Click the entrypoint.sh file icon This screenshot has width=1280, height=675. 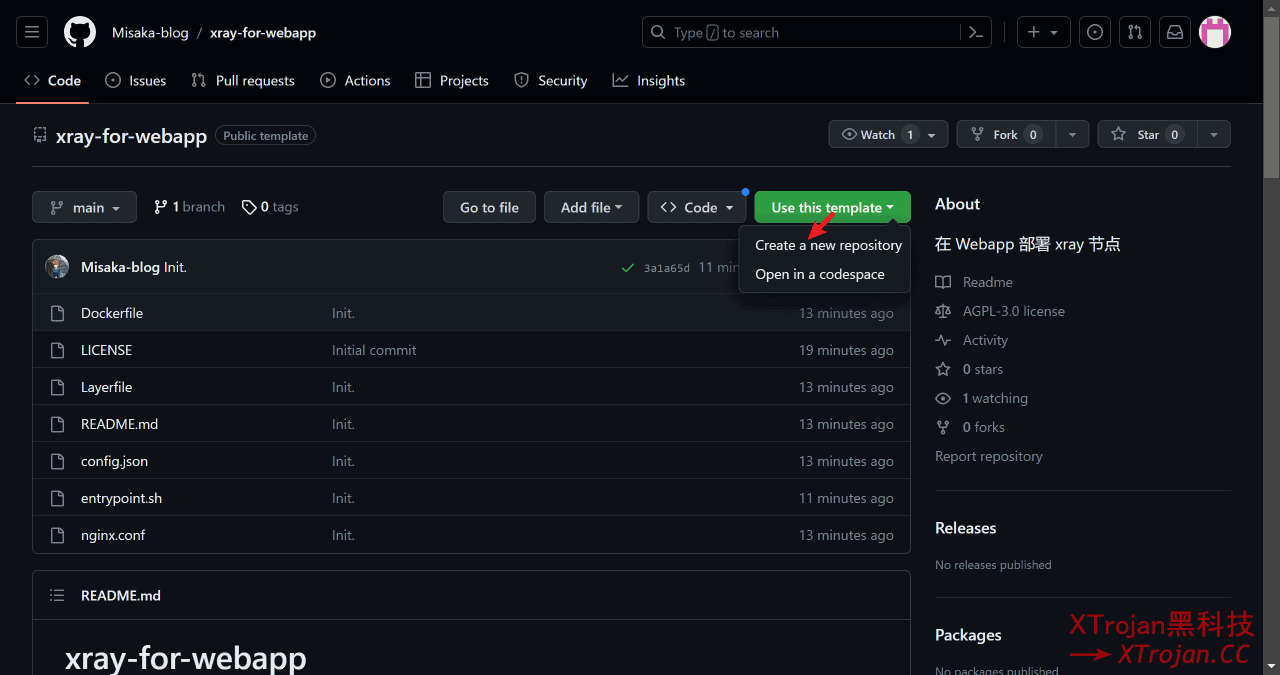(x=57, y=498)
